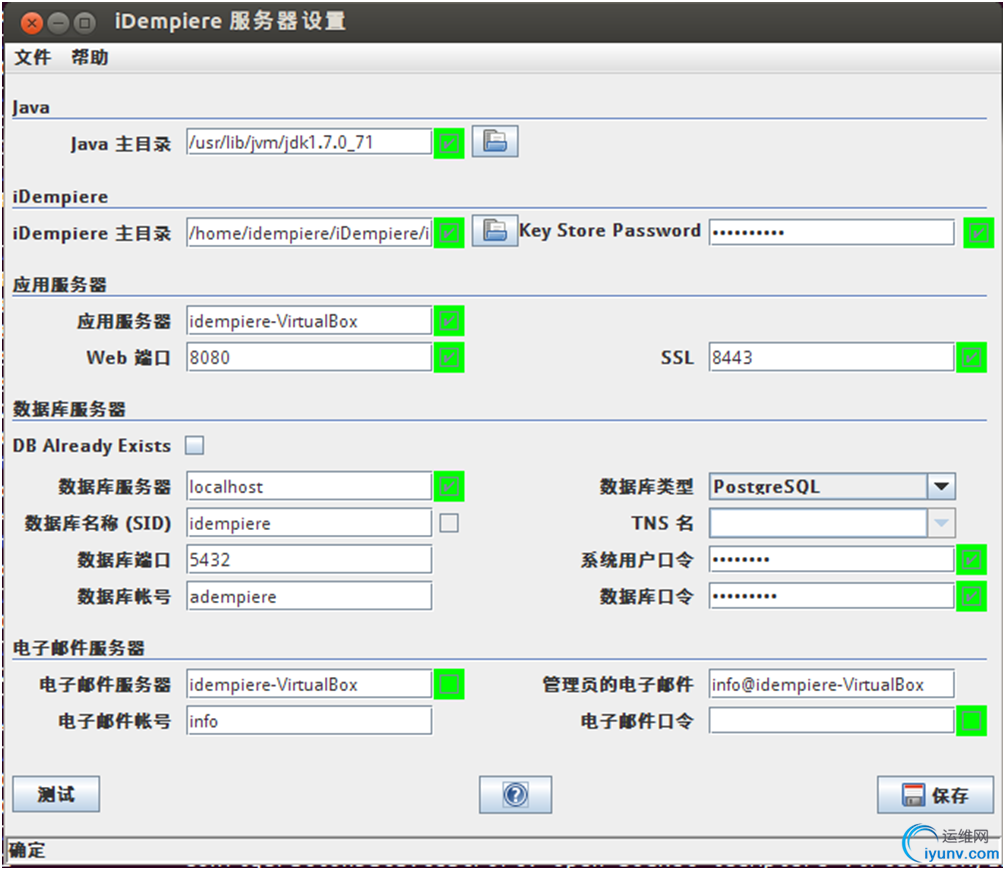Click the database password field

[x=831, y=596]
